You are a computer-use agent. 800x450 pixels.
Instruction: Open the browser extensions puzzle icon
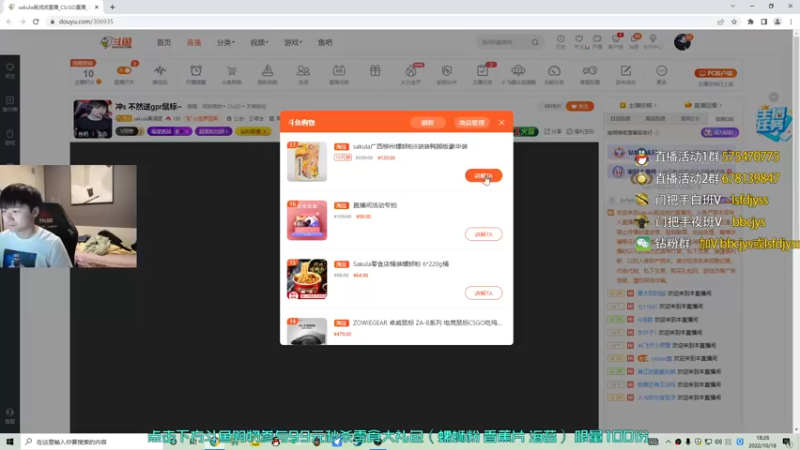(750, 21)
